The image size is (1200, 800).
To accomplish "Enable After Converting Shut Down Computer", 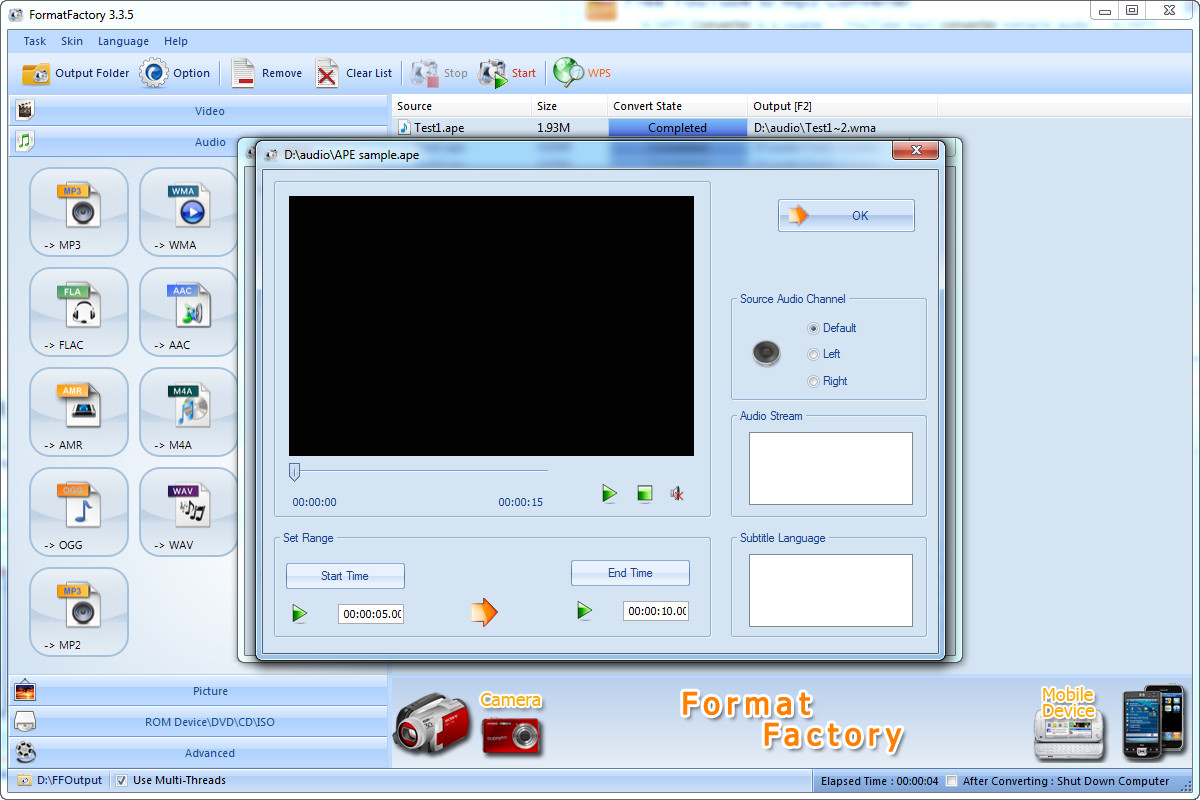I will click(952, 781).
